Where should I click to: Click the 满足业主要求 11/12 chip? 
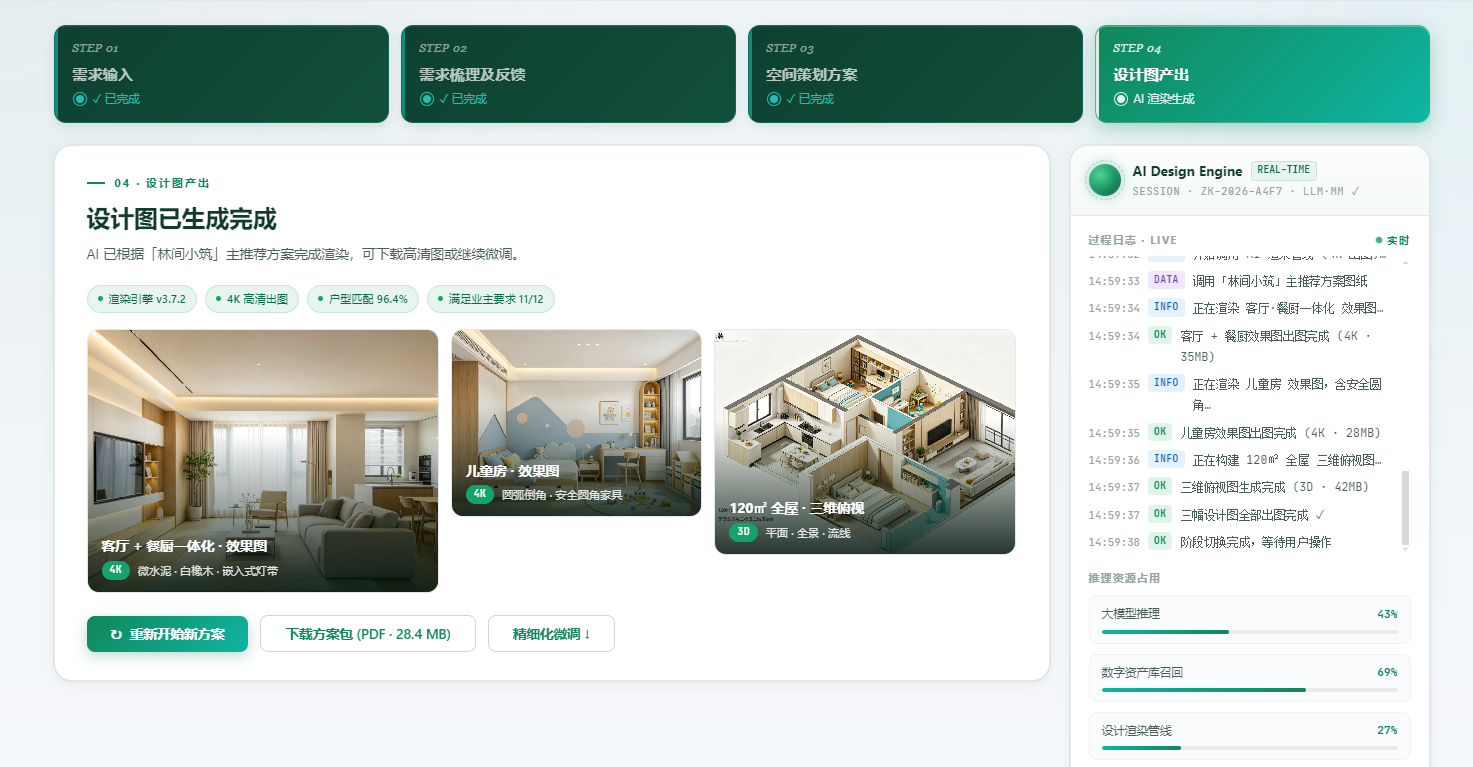click(x=490, y=299)
